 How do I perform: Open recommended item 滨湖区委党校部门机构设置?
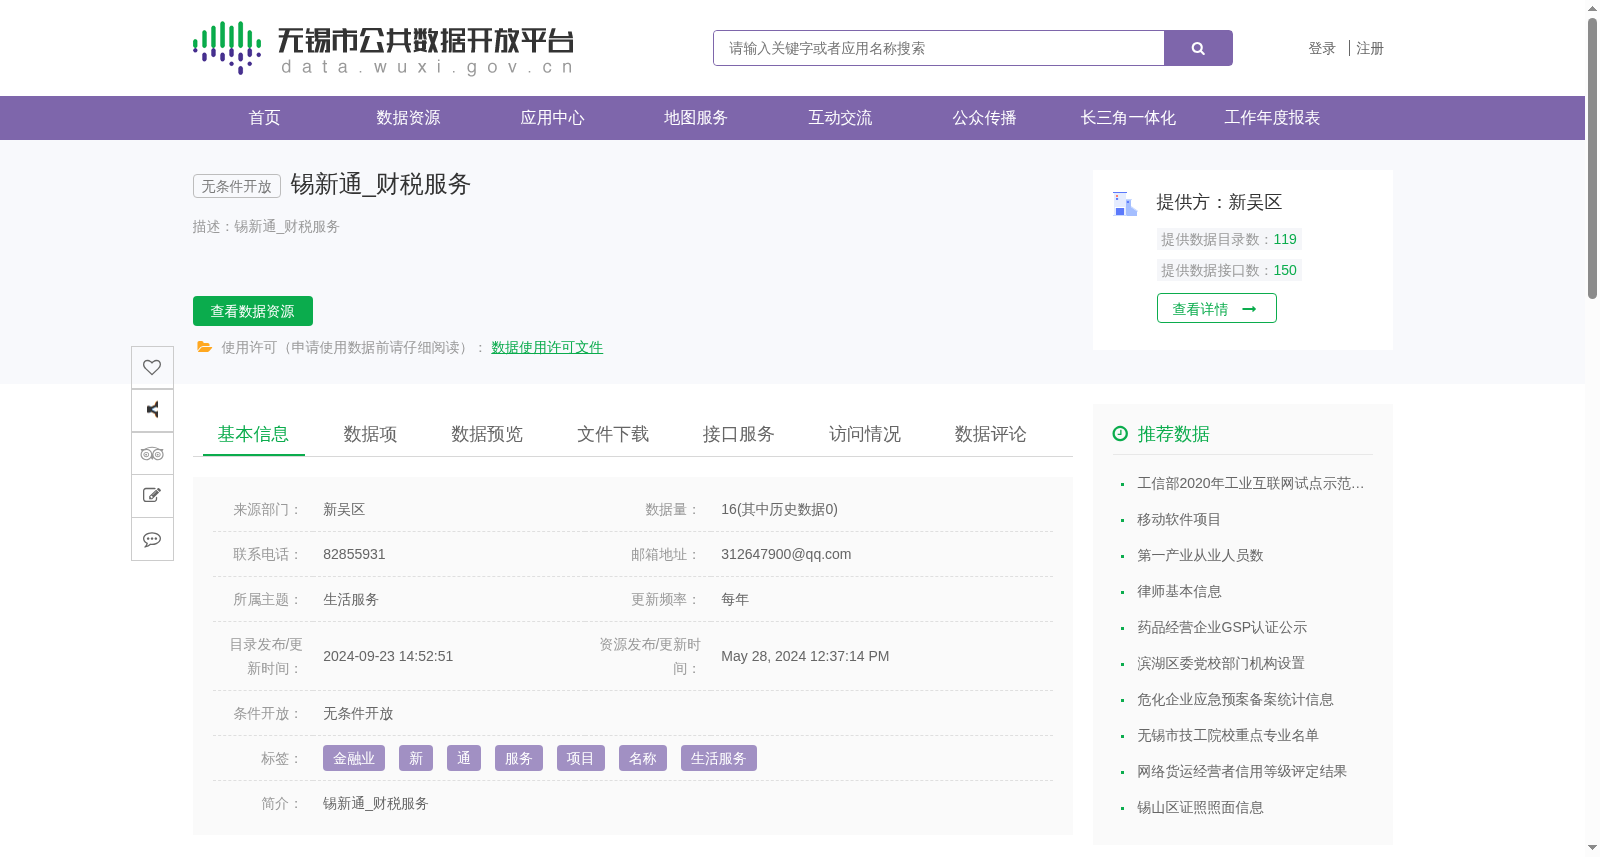(x=1221, y=663)
